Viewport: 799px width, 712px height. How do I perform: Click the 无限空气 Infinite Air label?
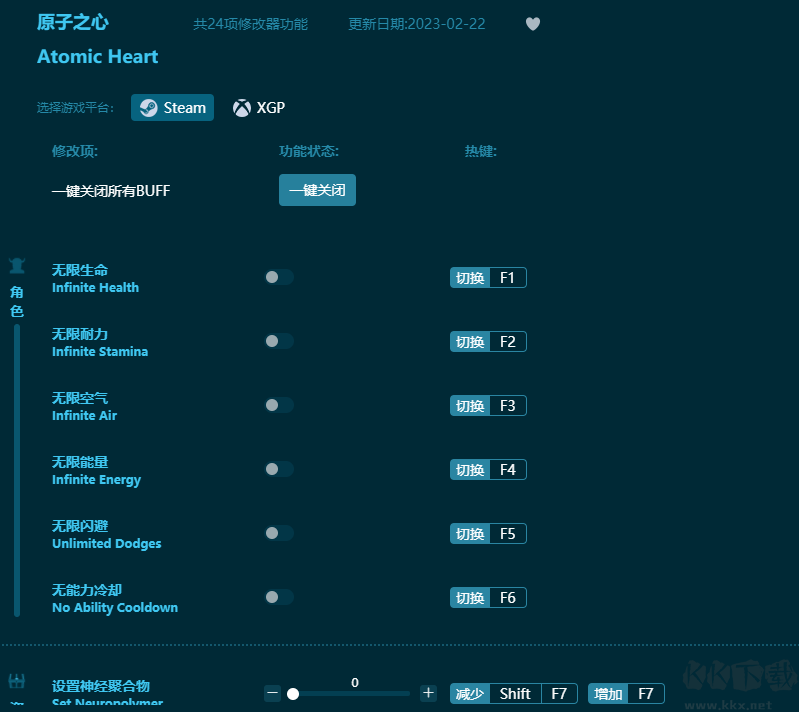click(85, 406)
